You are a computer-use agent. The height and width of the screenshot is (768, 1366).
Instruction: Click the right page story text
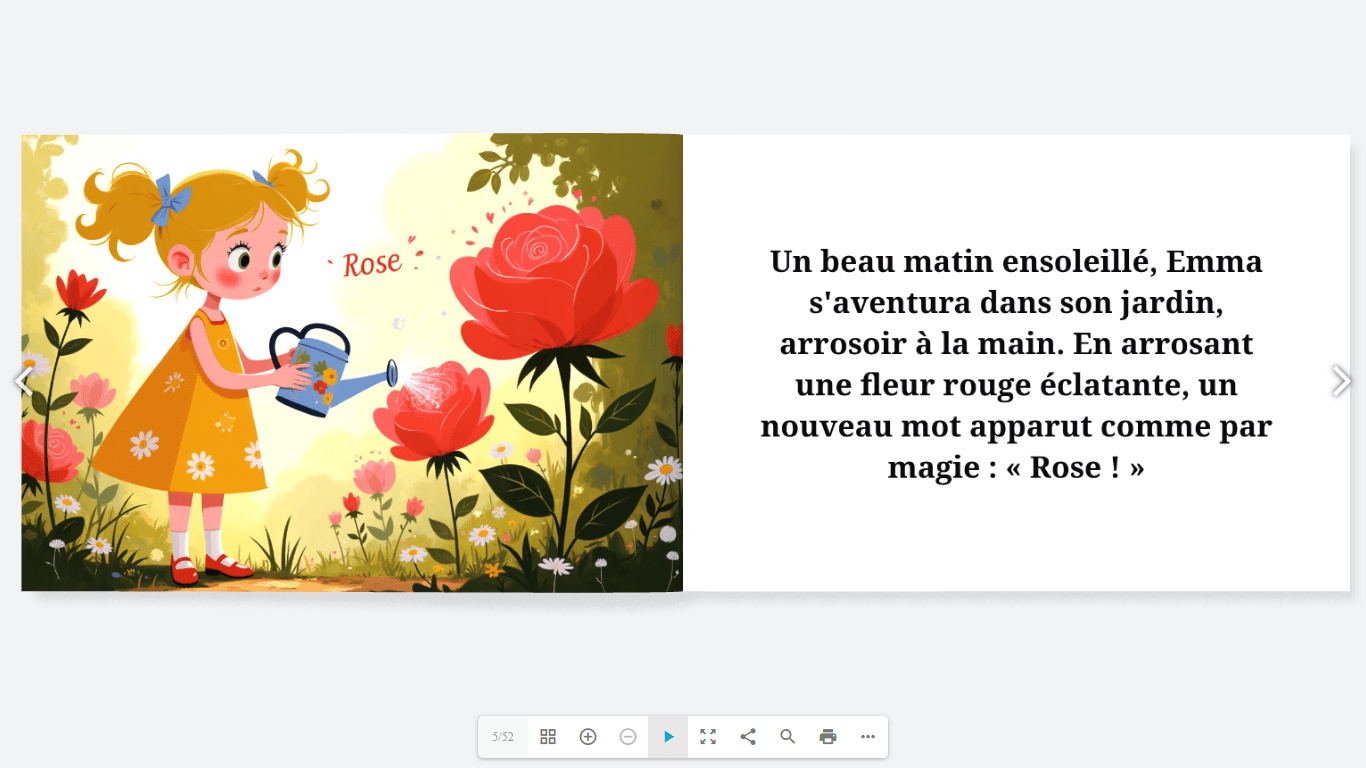[x=1016, y=364]
